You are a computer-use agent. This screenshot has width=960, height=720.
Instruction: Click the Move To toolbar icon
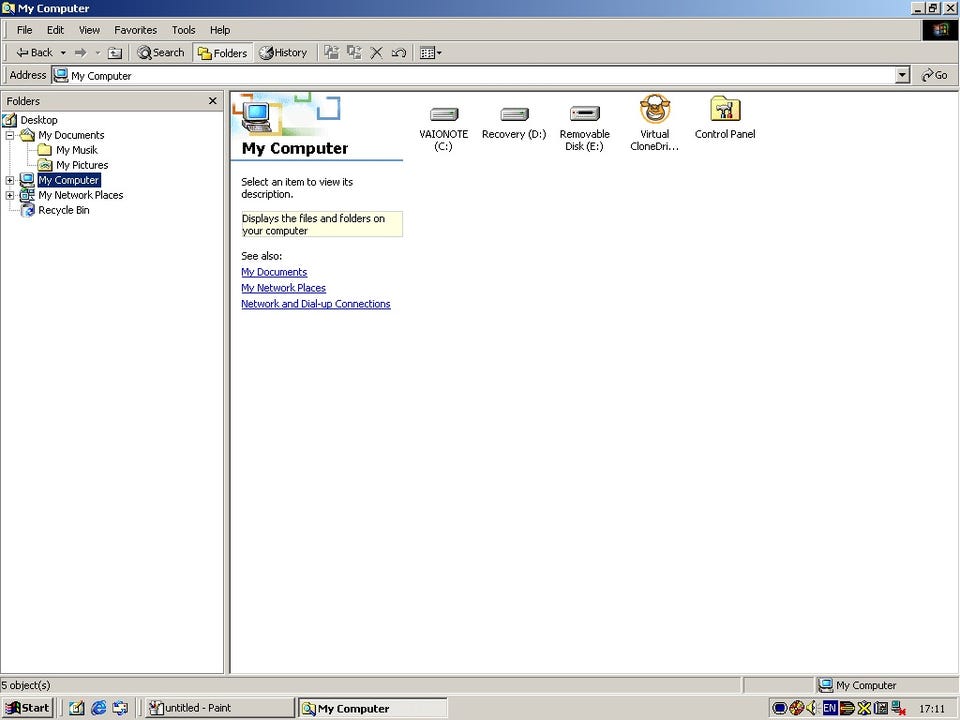pyautogui.click(x=332, y=53)
